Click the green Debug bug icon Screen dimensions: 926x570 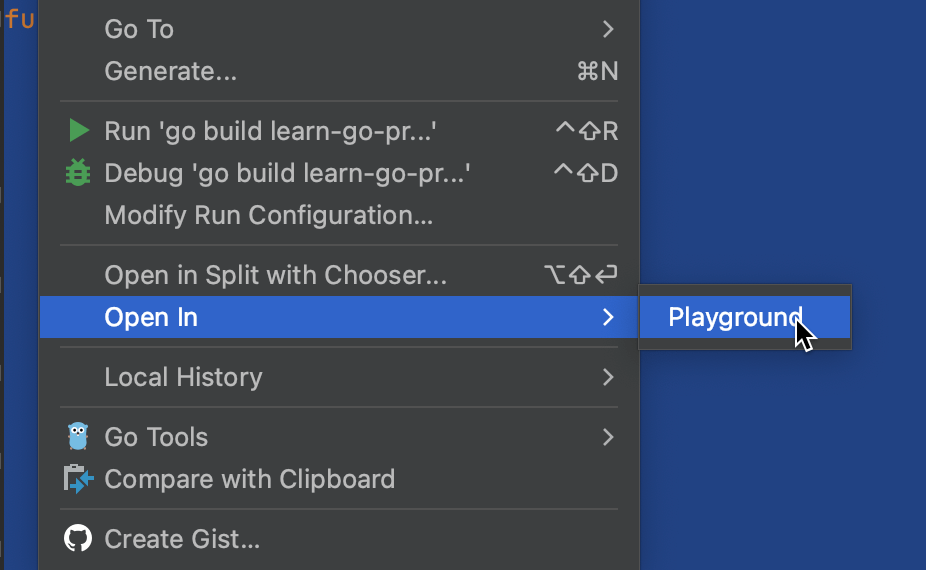coord(78,174)
